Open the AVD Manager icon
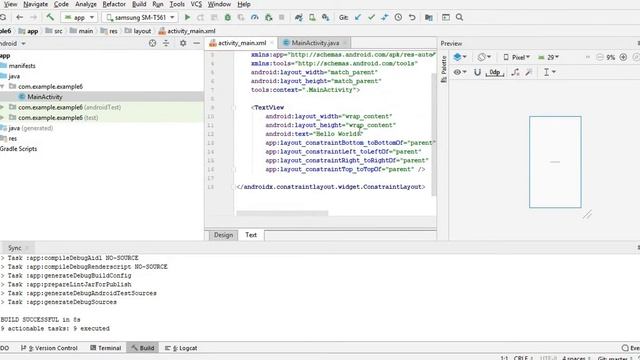Screen dimensions: 640x360 pyautogui.click(x=312, y=17)
